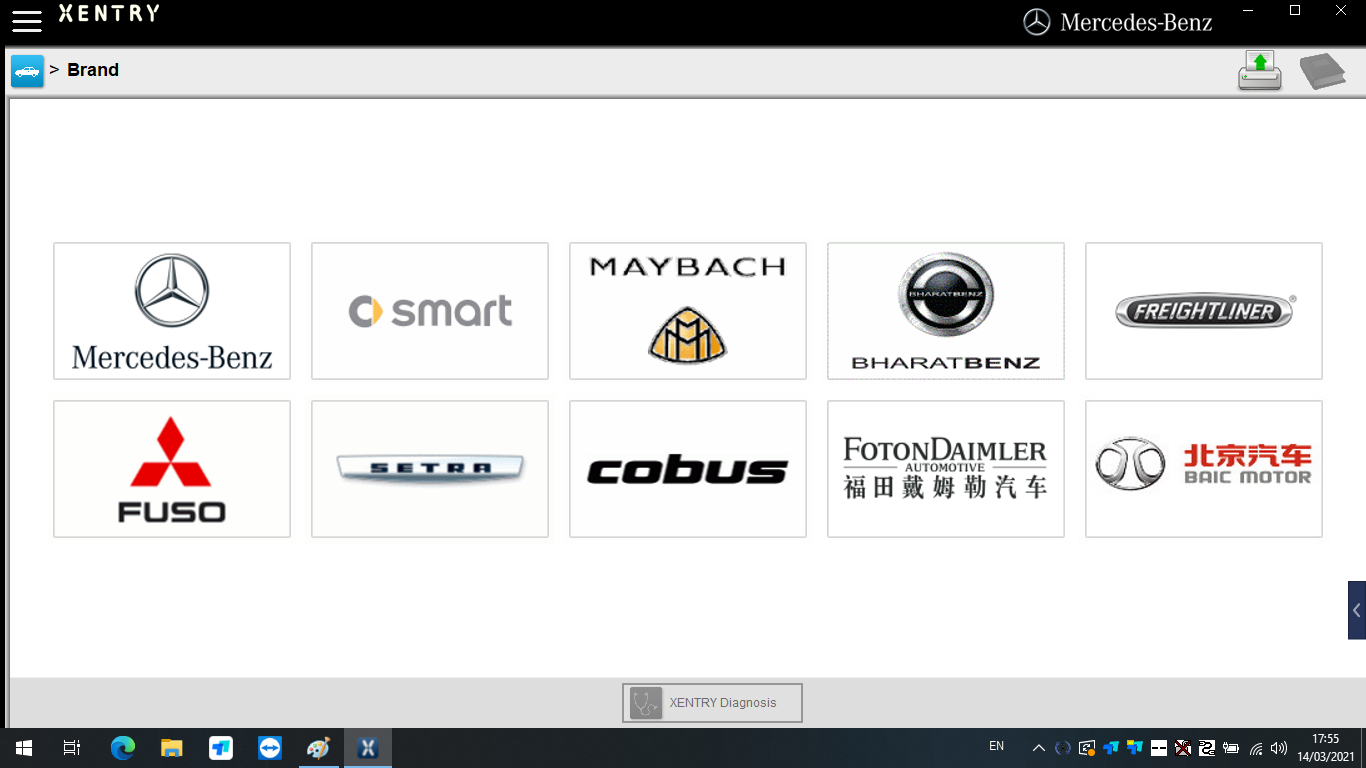Screen dimensions: 1366x768
Task: Open File Explorer from taskbar
Action: click(171, 748)
